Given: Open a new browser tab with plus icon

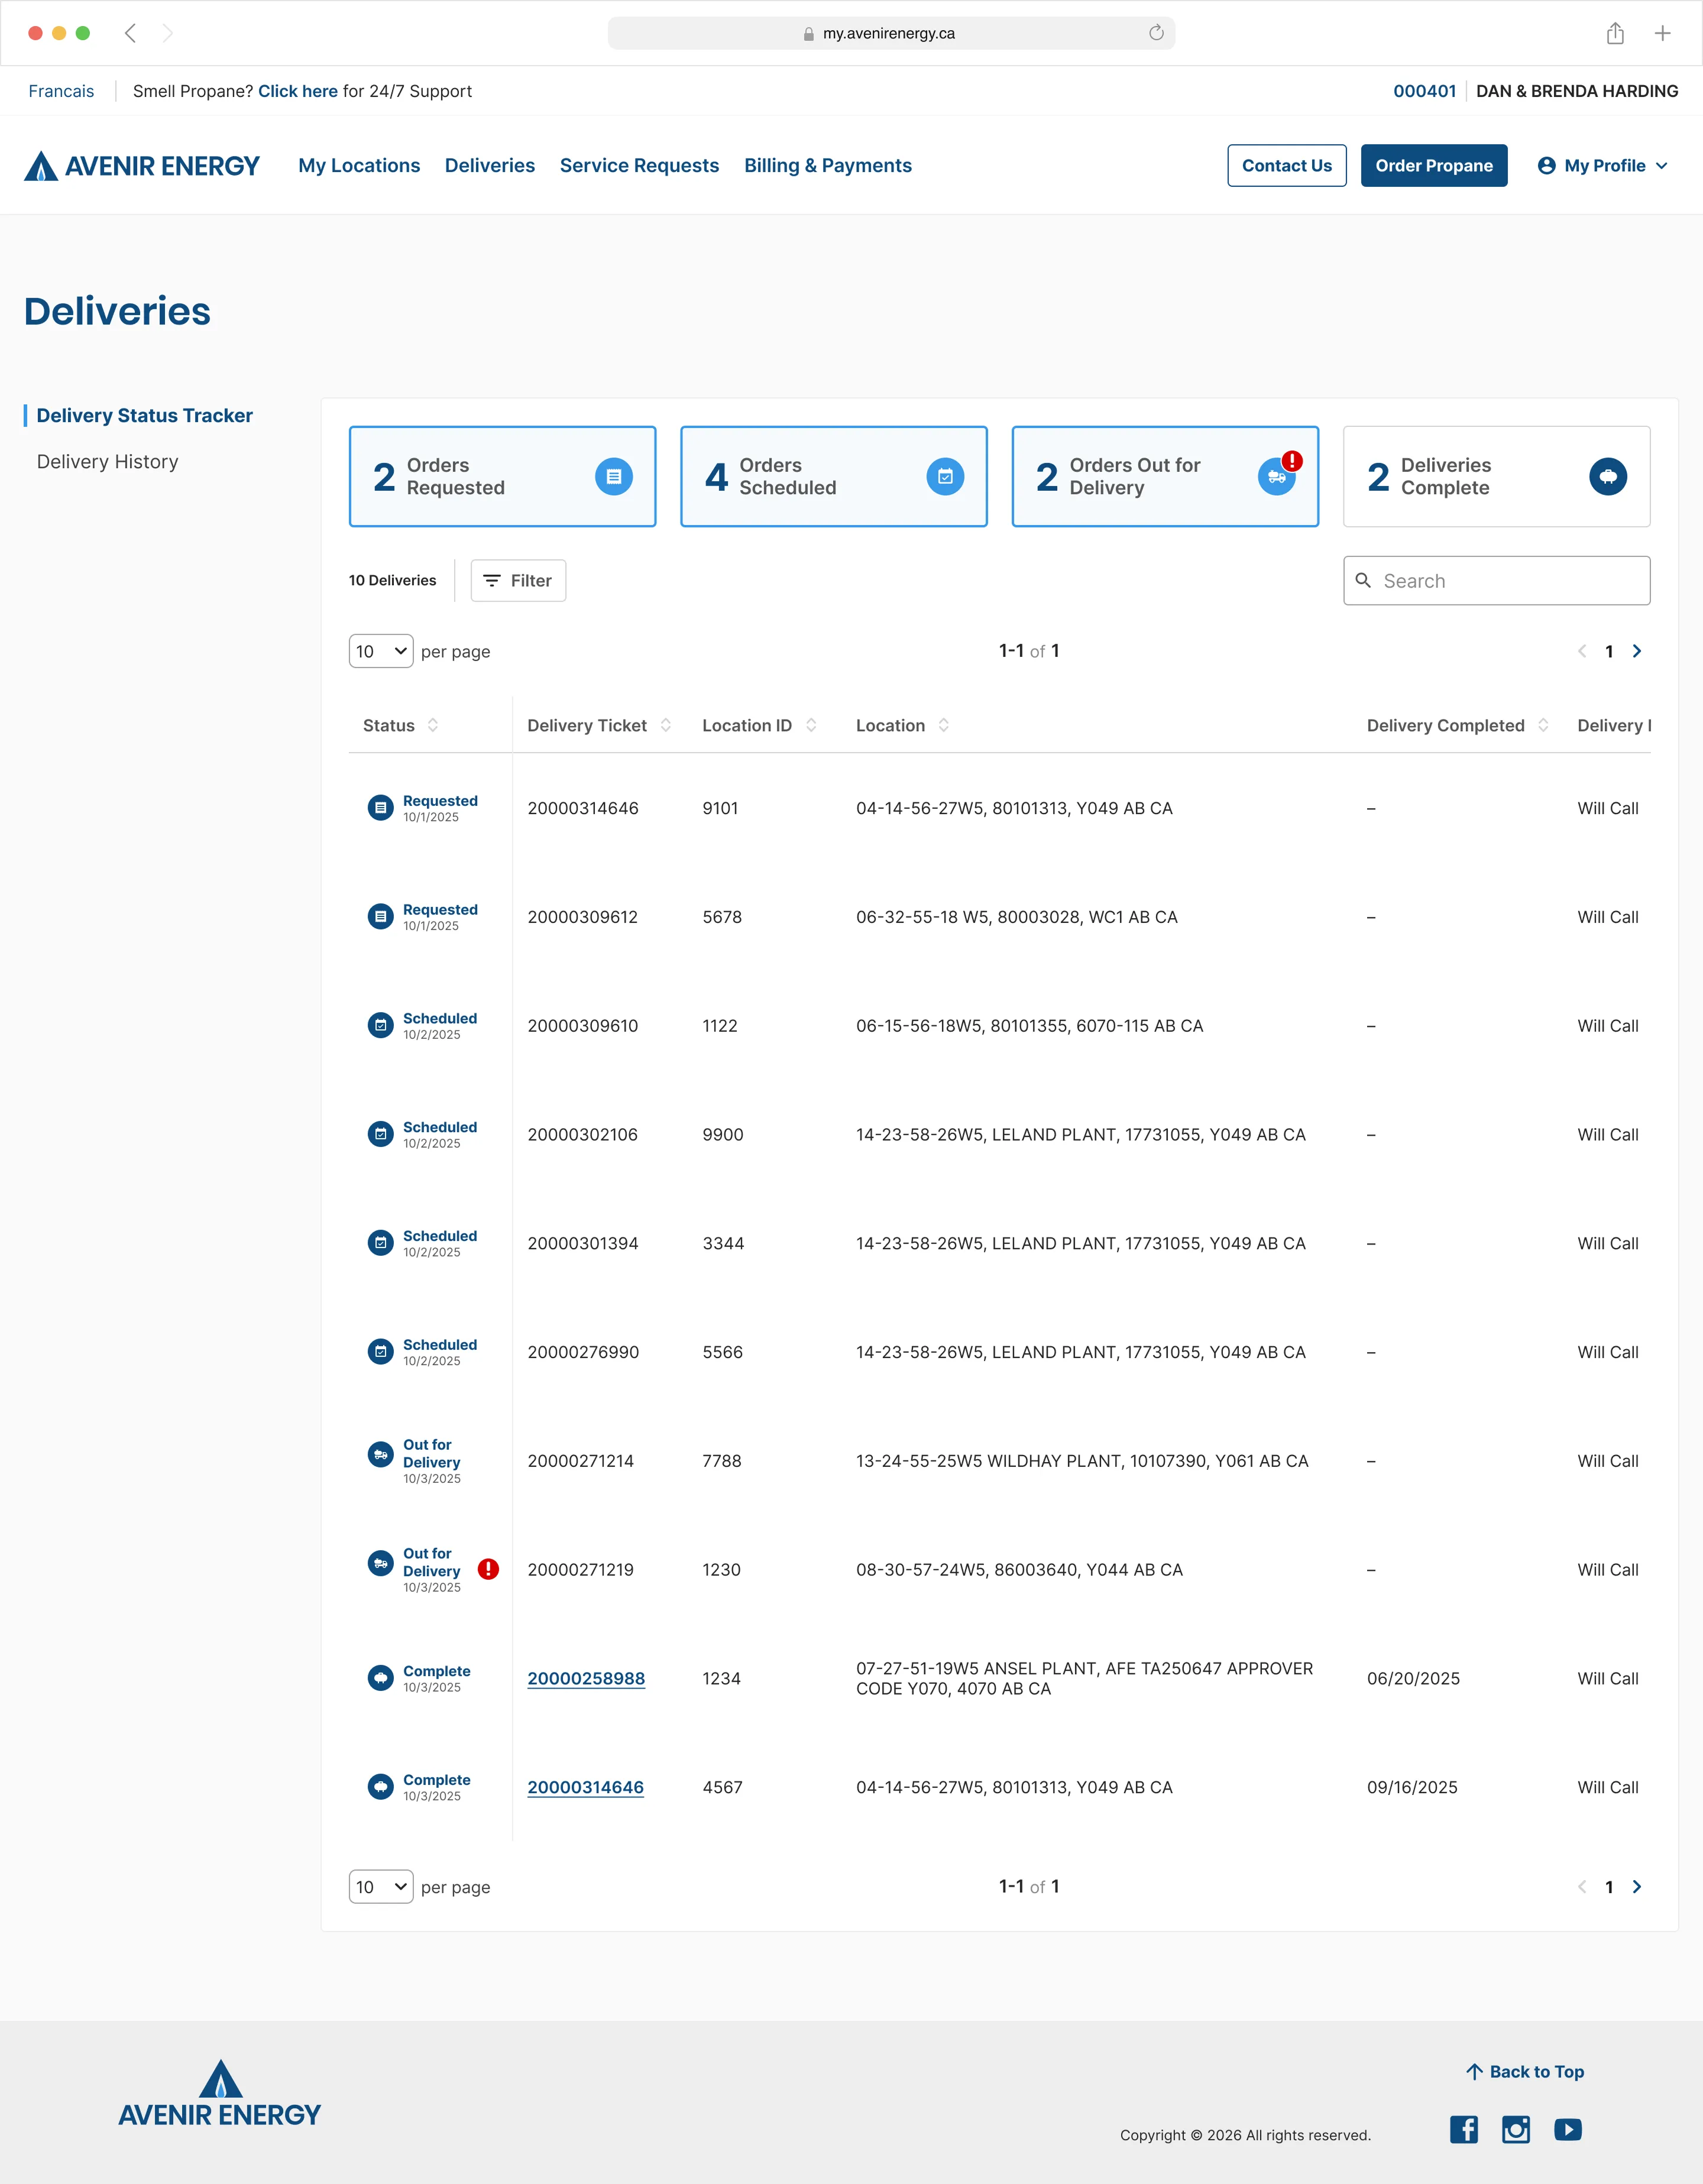Looking at the screenshot, I should [1662, 33].
